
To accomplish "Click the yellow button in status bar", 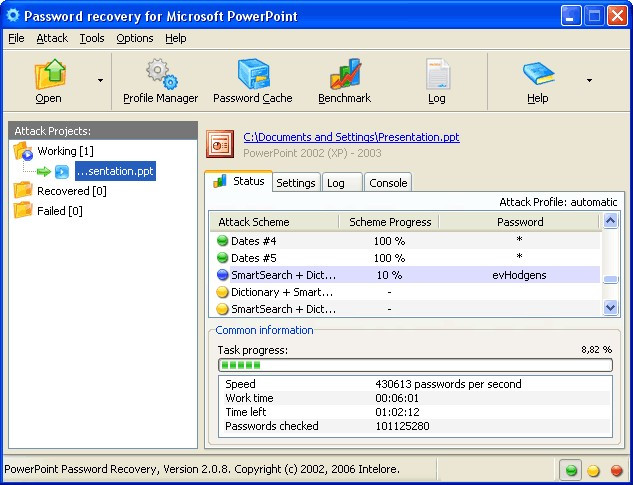I will (593, 470).
